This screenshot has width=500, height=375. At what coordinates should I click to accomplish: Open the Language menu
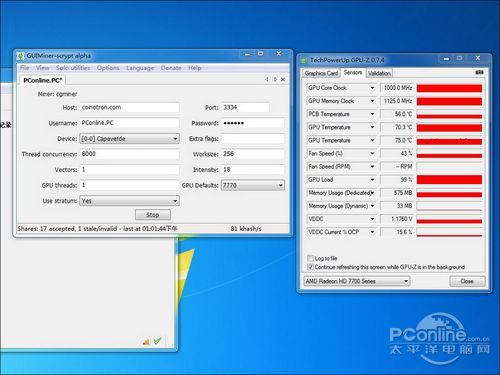[x=140, y=68]
